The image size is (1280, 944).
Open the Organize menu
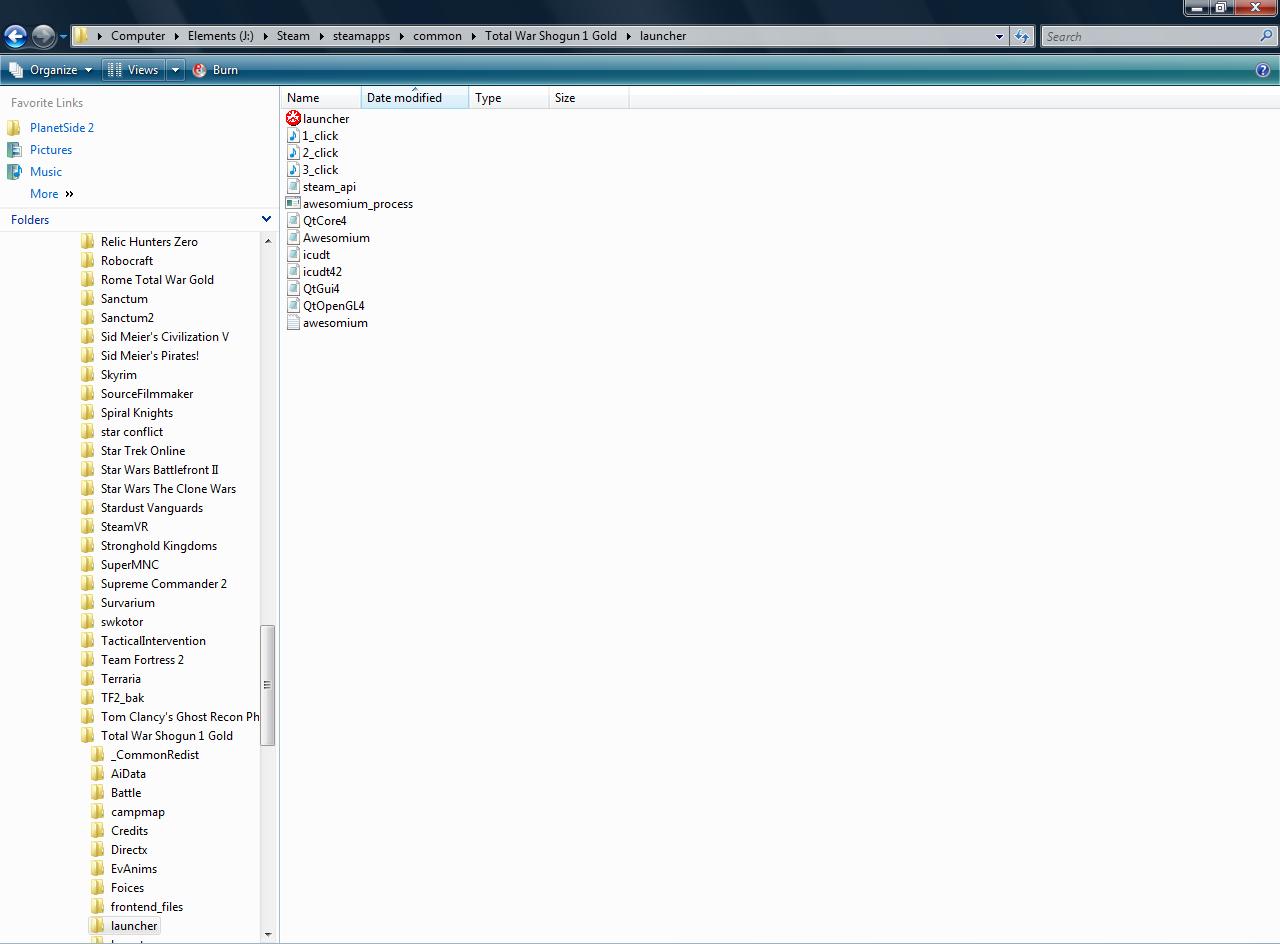[50, 70]
